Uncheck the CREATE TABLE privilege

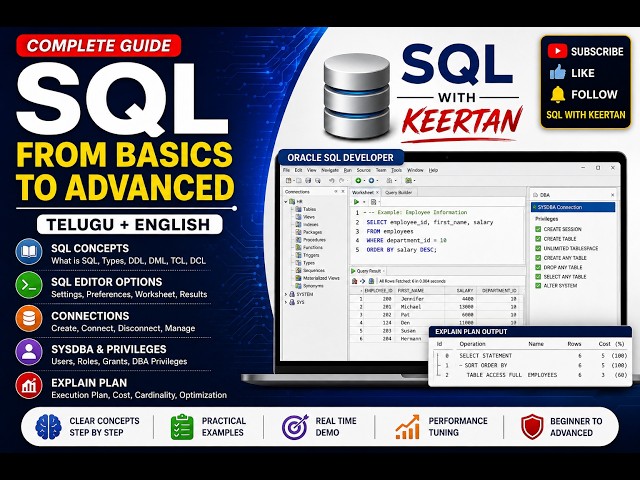pos(538,239)
